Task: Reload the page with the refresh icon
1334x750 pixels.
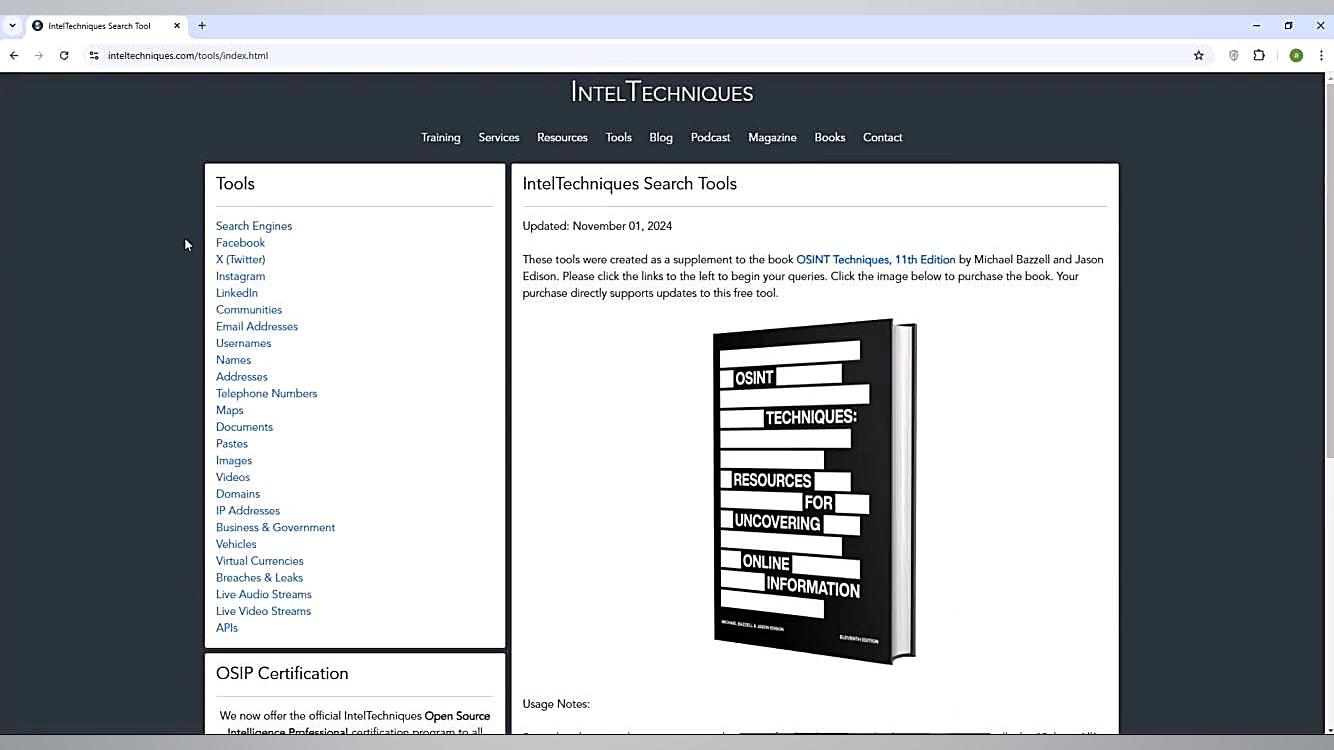Action: pos(64,55)
